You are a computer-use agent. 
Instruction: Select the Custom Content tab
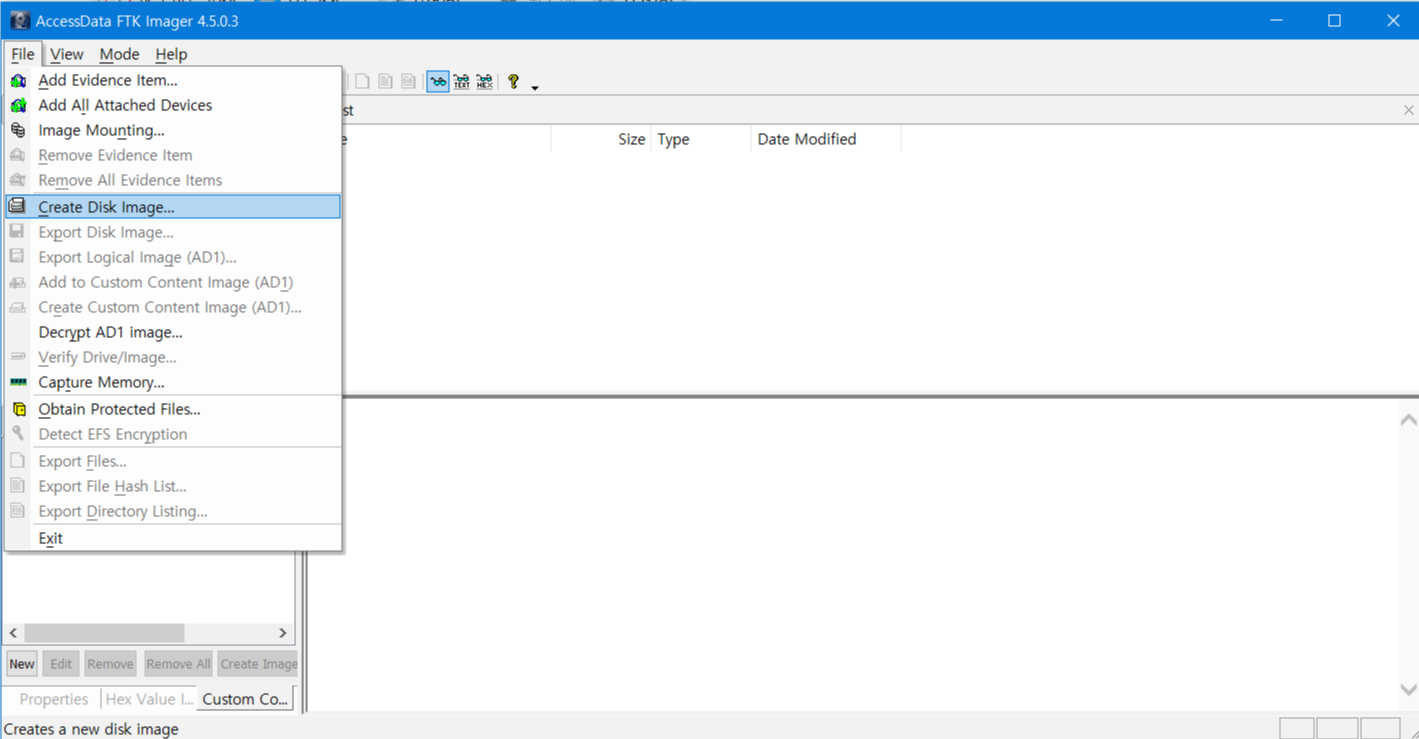click(x=245, y=699)
